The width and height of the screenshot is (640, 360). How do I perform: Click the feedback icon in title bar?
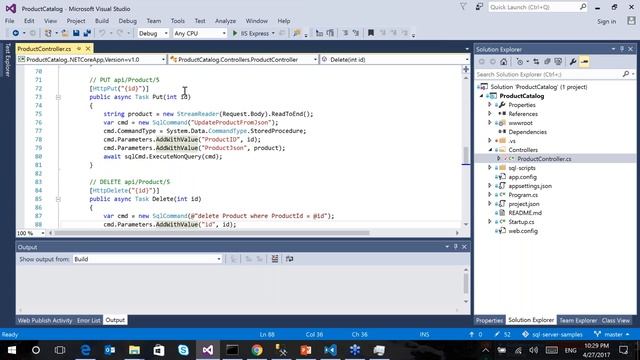click(x=479, y=7)
